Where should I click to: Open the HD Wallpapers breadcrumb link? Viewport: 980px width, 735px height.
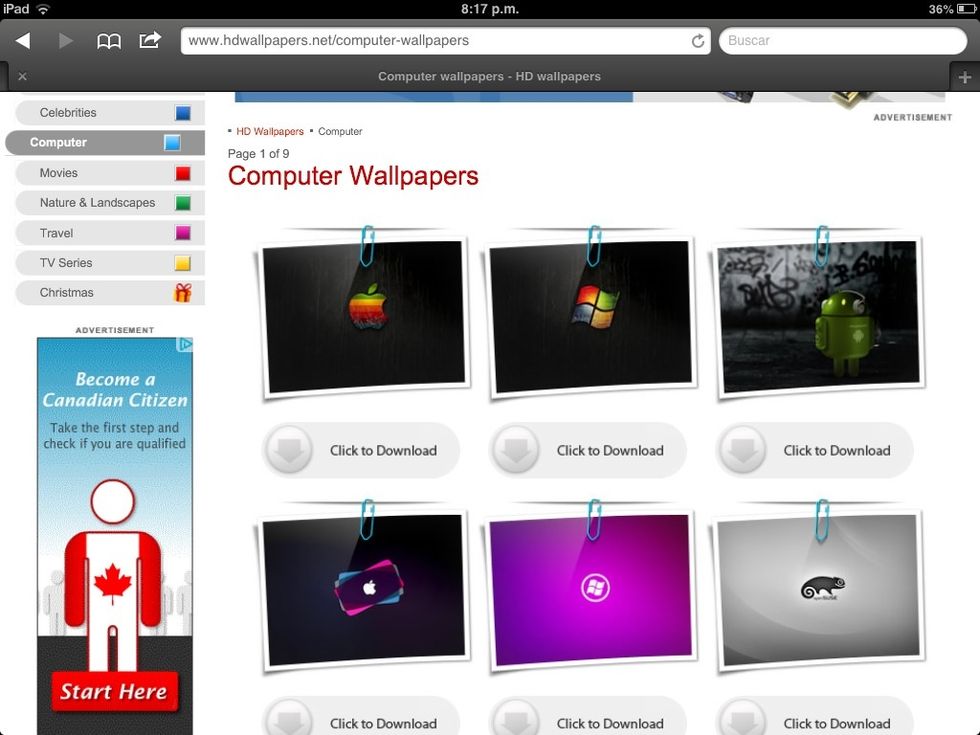click(x=268, y=131)
